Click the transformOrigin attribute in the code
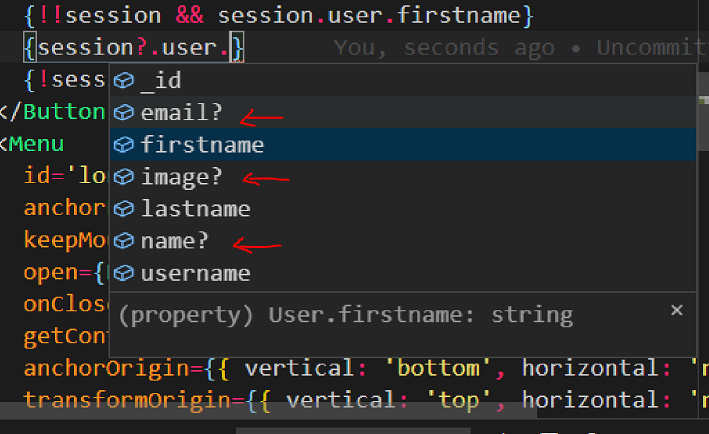Viewport: 709px width, 434px height. [x=128, y=401]
